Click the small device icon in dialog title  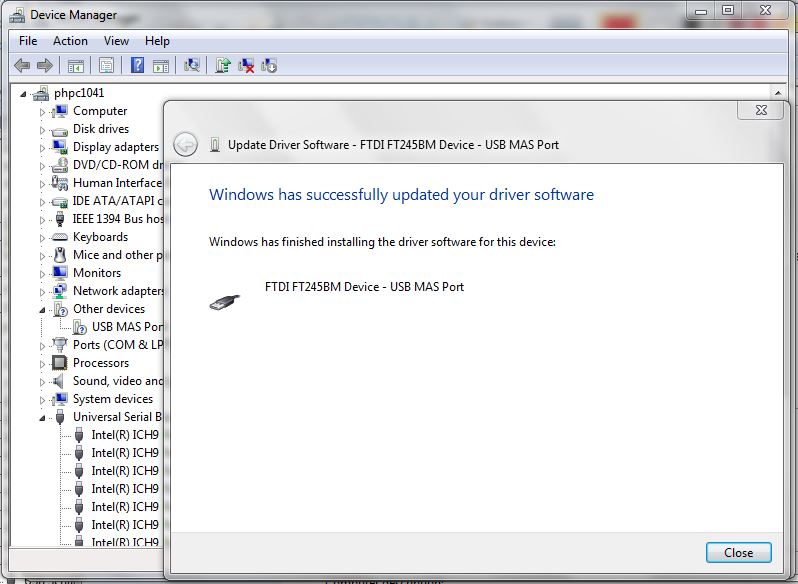tap(215, 145)
